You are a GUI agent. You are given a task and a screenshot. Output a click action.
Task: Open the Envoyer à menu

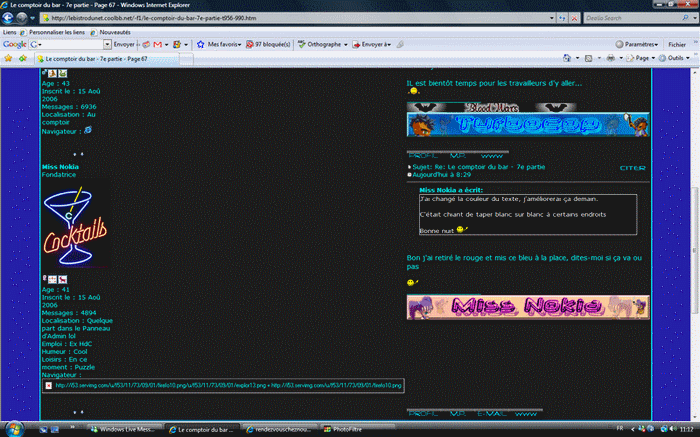point(372,44)
